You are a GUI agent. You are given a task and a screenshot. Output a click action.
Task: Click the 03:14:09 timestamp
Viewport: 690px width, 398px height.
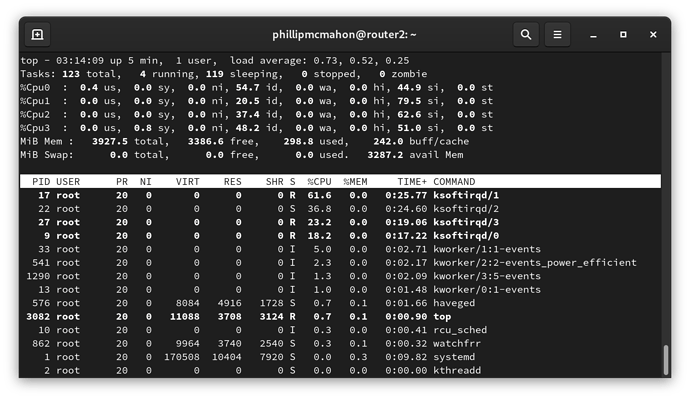[x=80, y=60]
